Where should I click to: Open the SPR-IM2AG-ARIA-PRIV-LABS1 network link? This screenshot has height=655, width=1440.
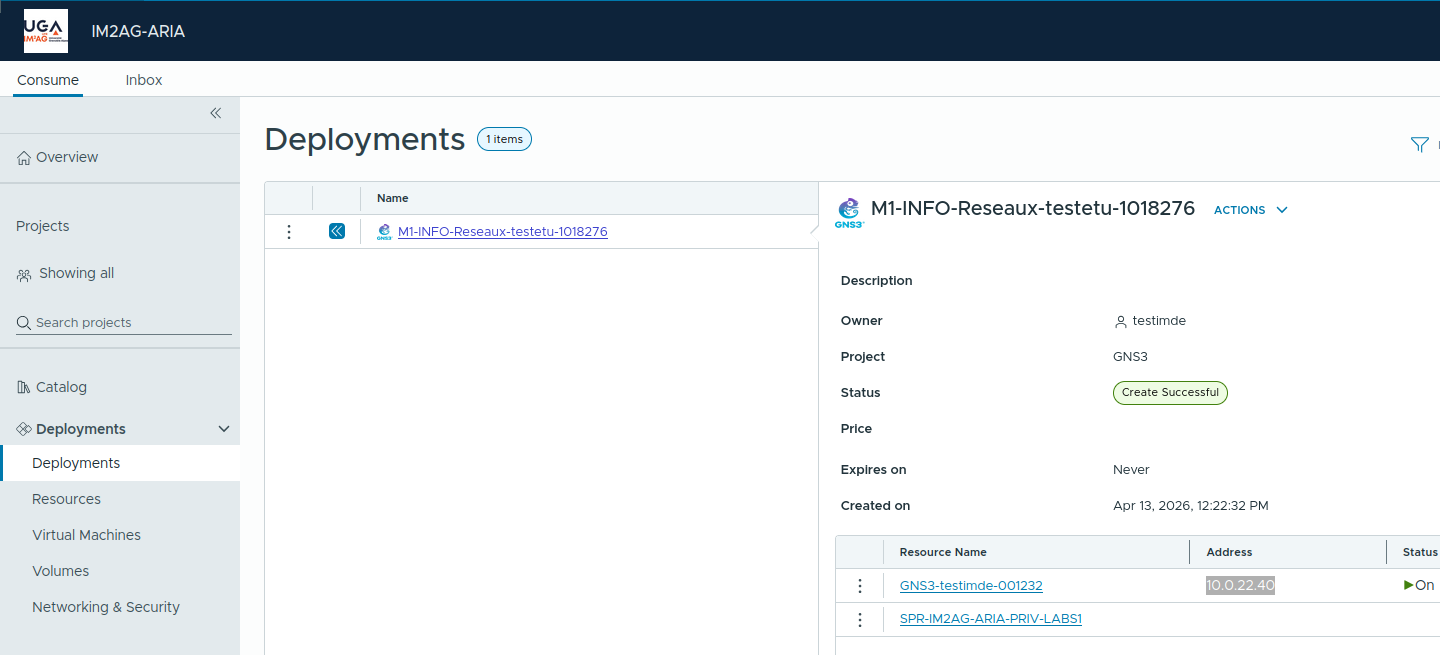(x=990, y=619)
